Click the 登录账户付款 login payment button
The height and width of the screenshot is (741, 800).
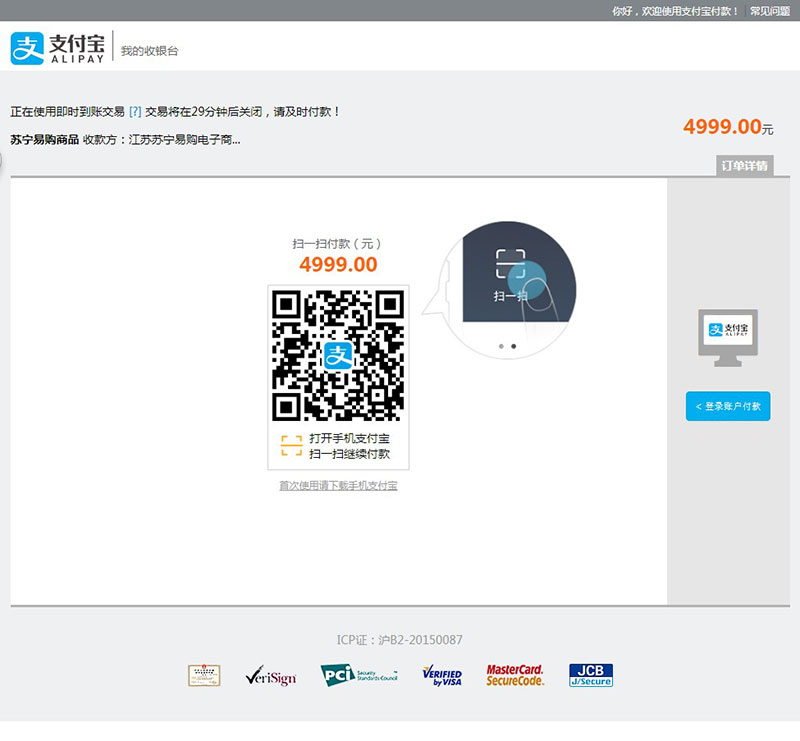[728, 406]
